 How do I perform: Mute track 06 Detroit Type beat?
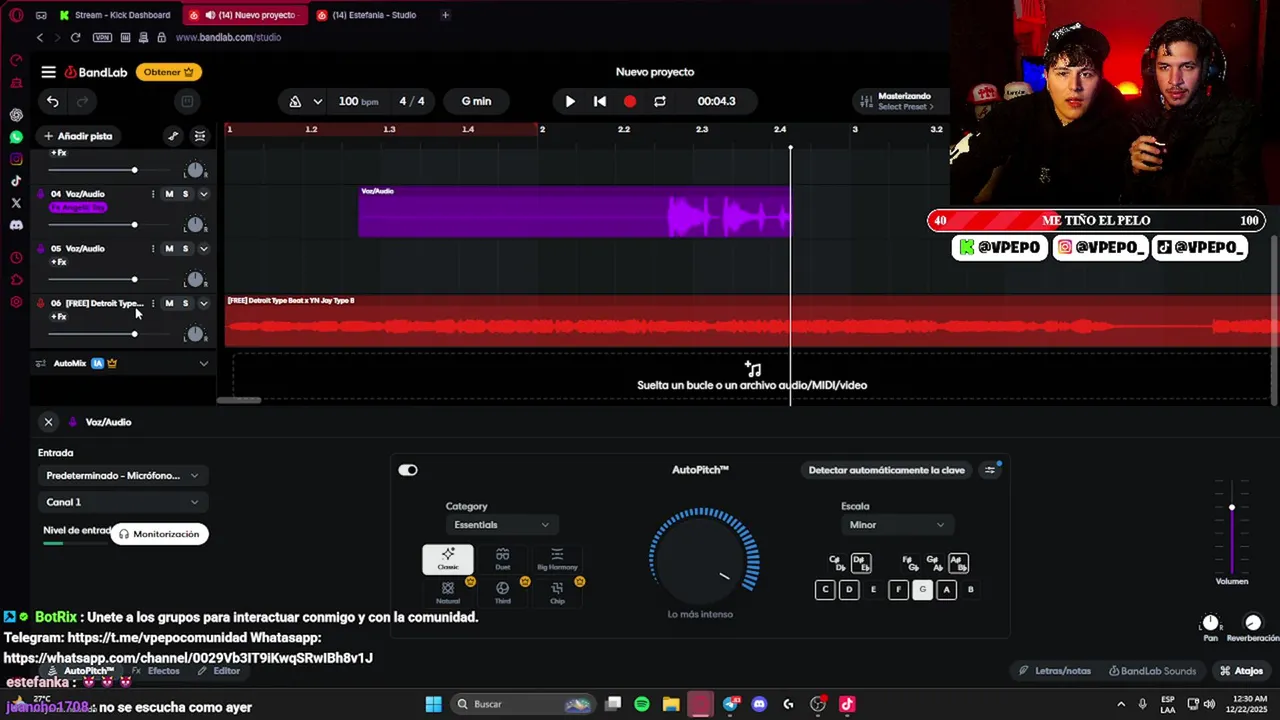pyautogui.click(x=169, y=303)
